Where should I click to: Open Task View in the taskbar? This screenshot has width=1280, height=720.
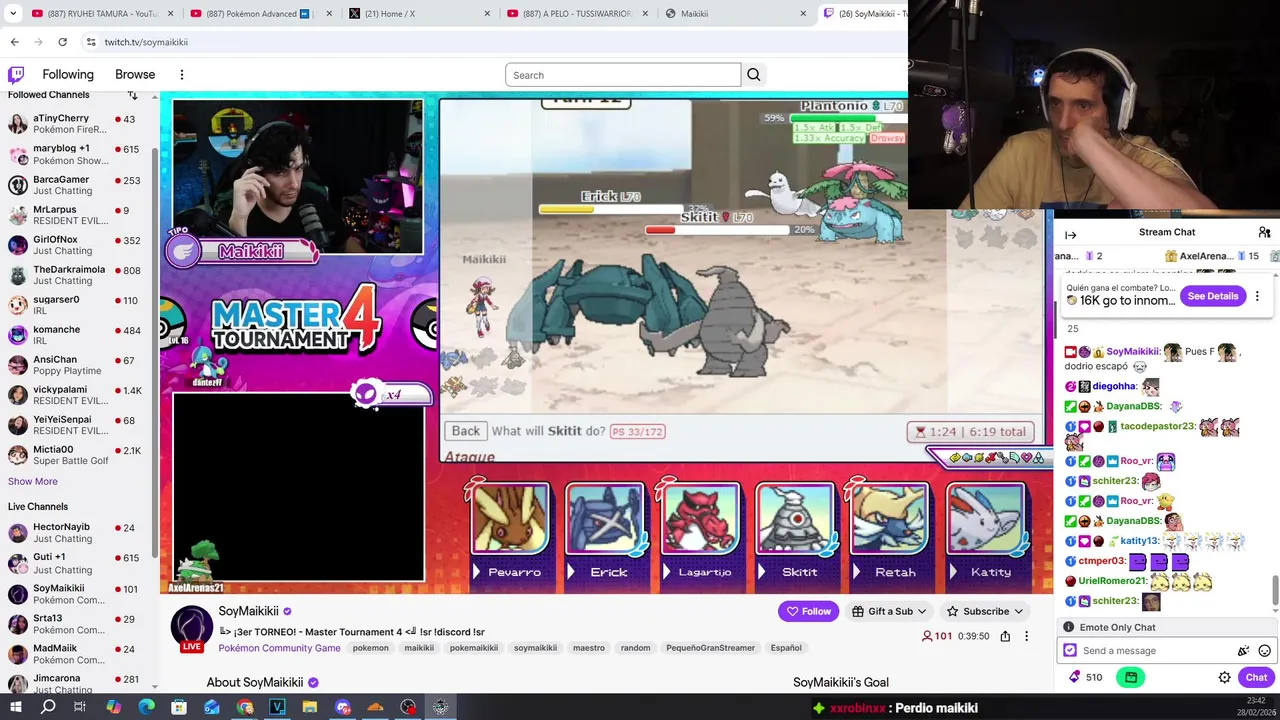(x=80, y=707)
